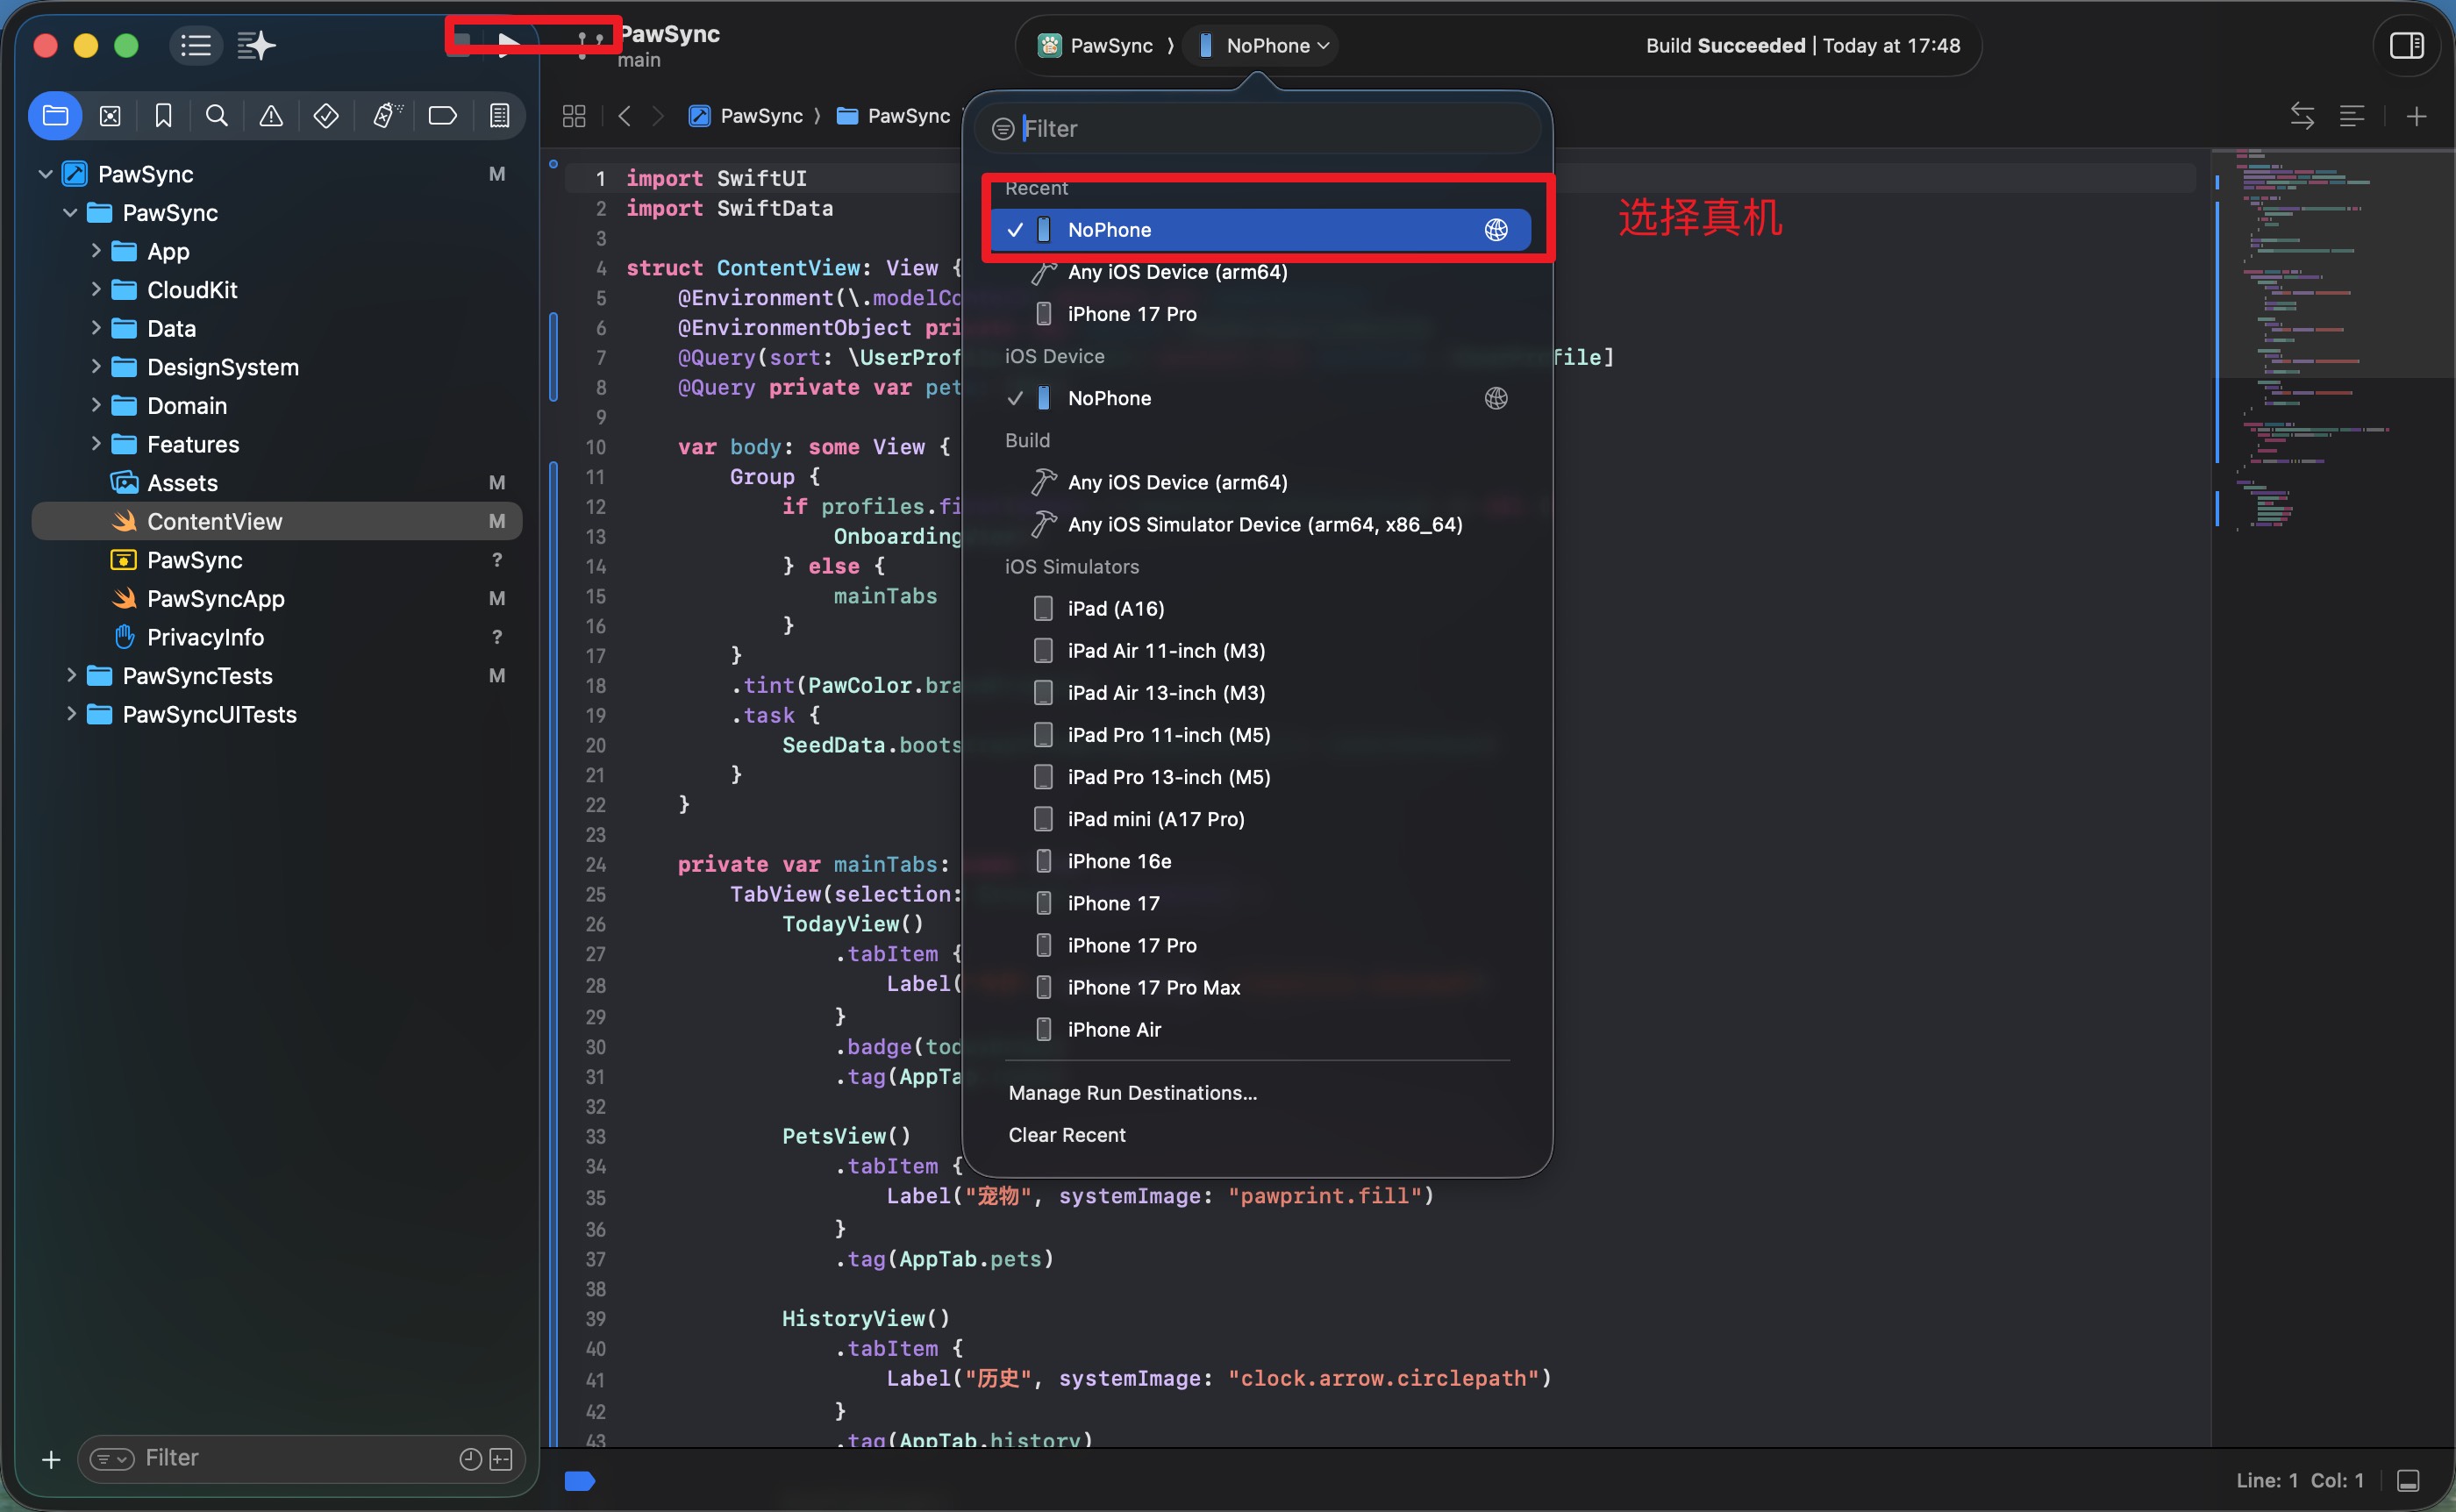This screenshot has height=1512, width=2456.
Task: Show only source-controlled files filter icon
Action: 501,1459
